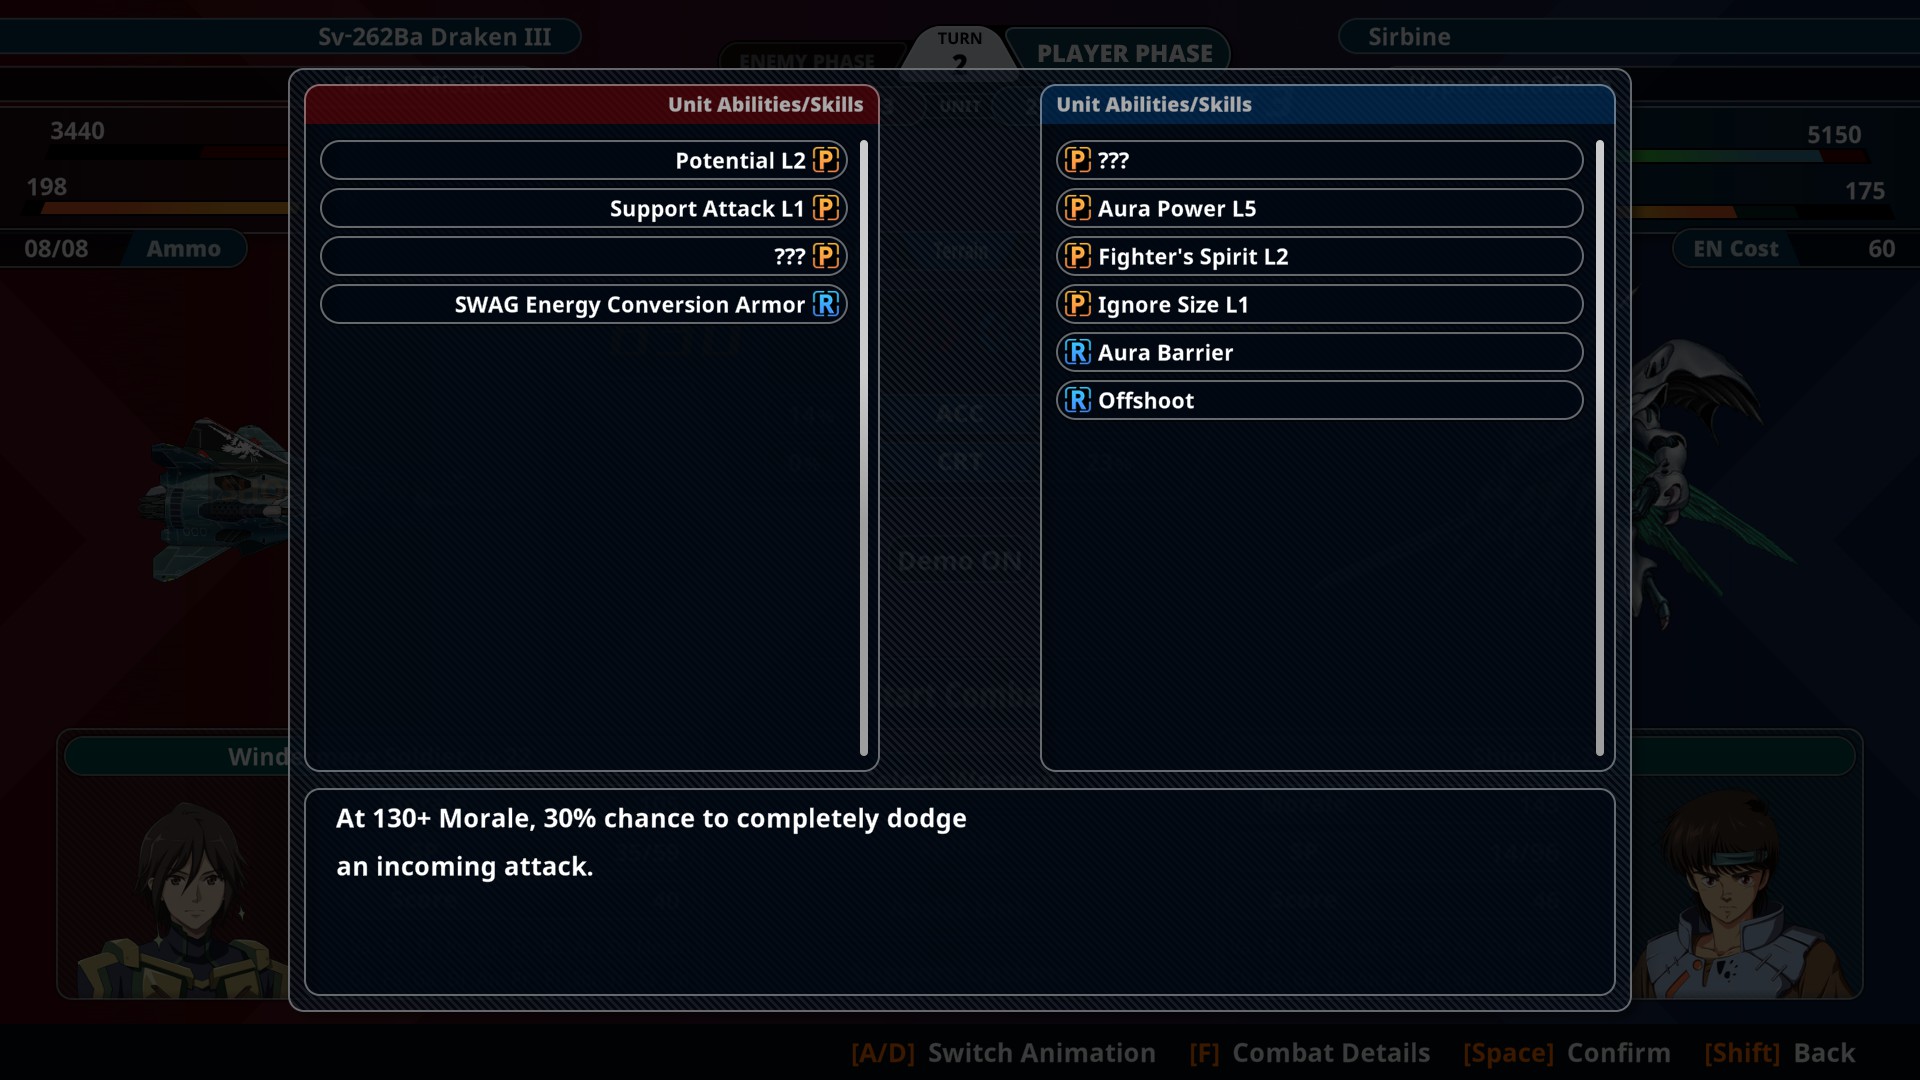
Task: Click the right skills panel scrollbar
Action: (1600, 448)
